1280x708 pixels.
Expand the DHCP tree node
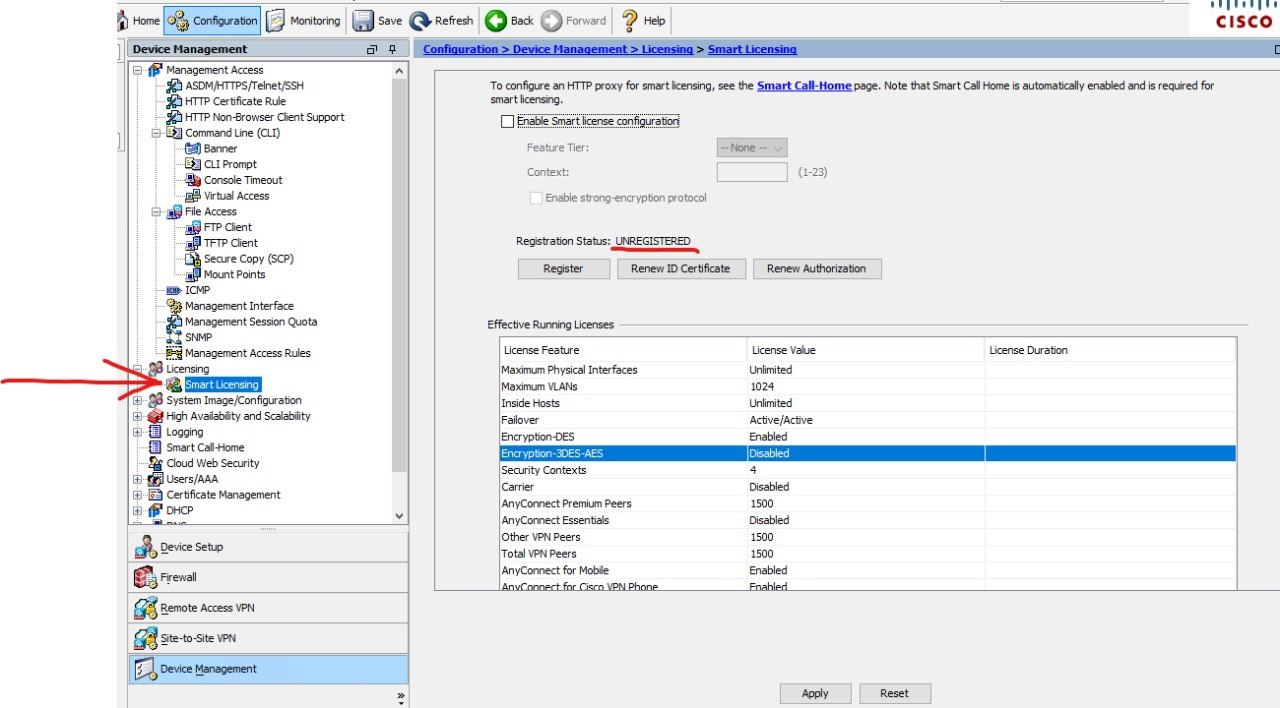138,510
